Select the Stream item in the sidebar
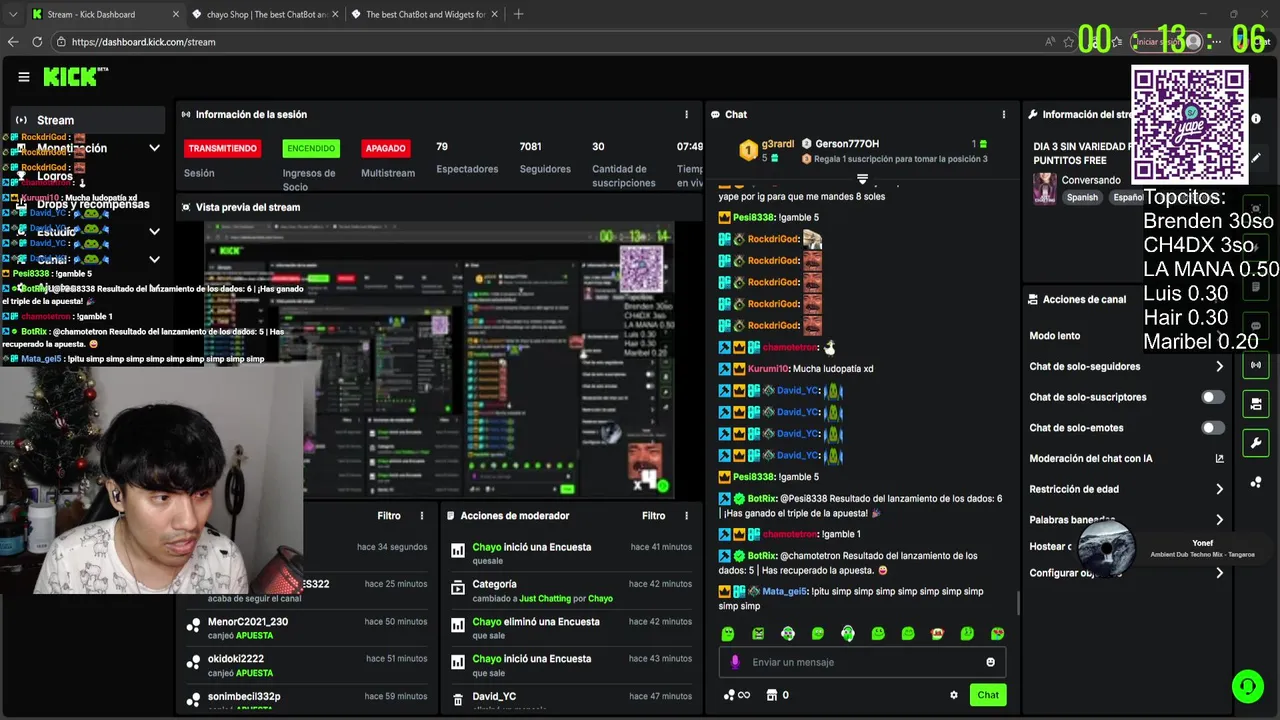Viewport: 1280px width, 720px height. pos(89,120)
